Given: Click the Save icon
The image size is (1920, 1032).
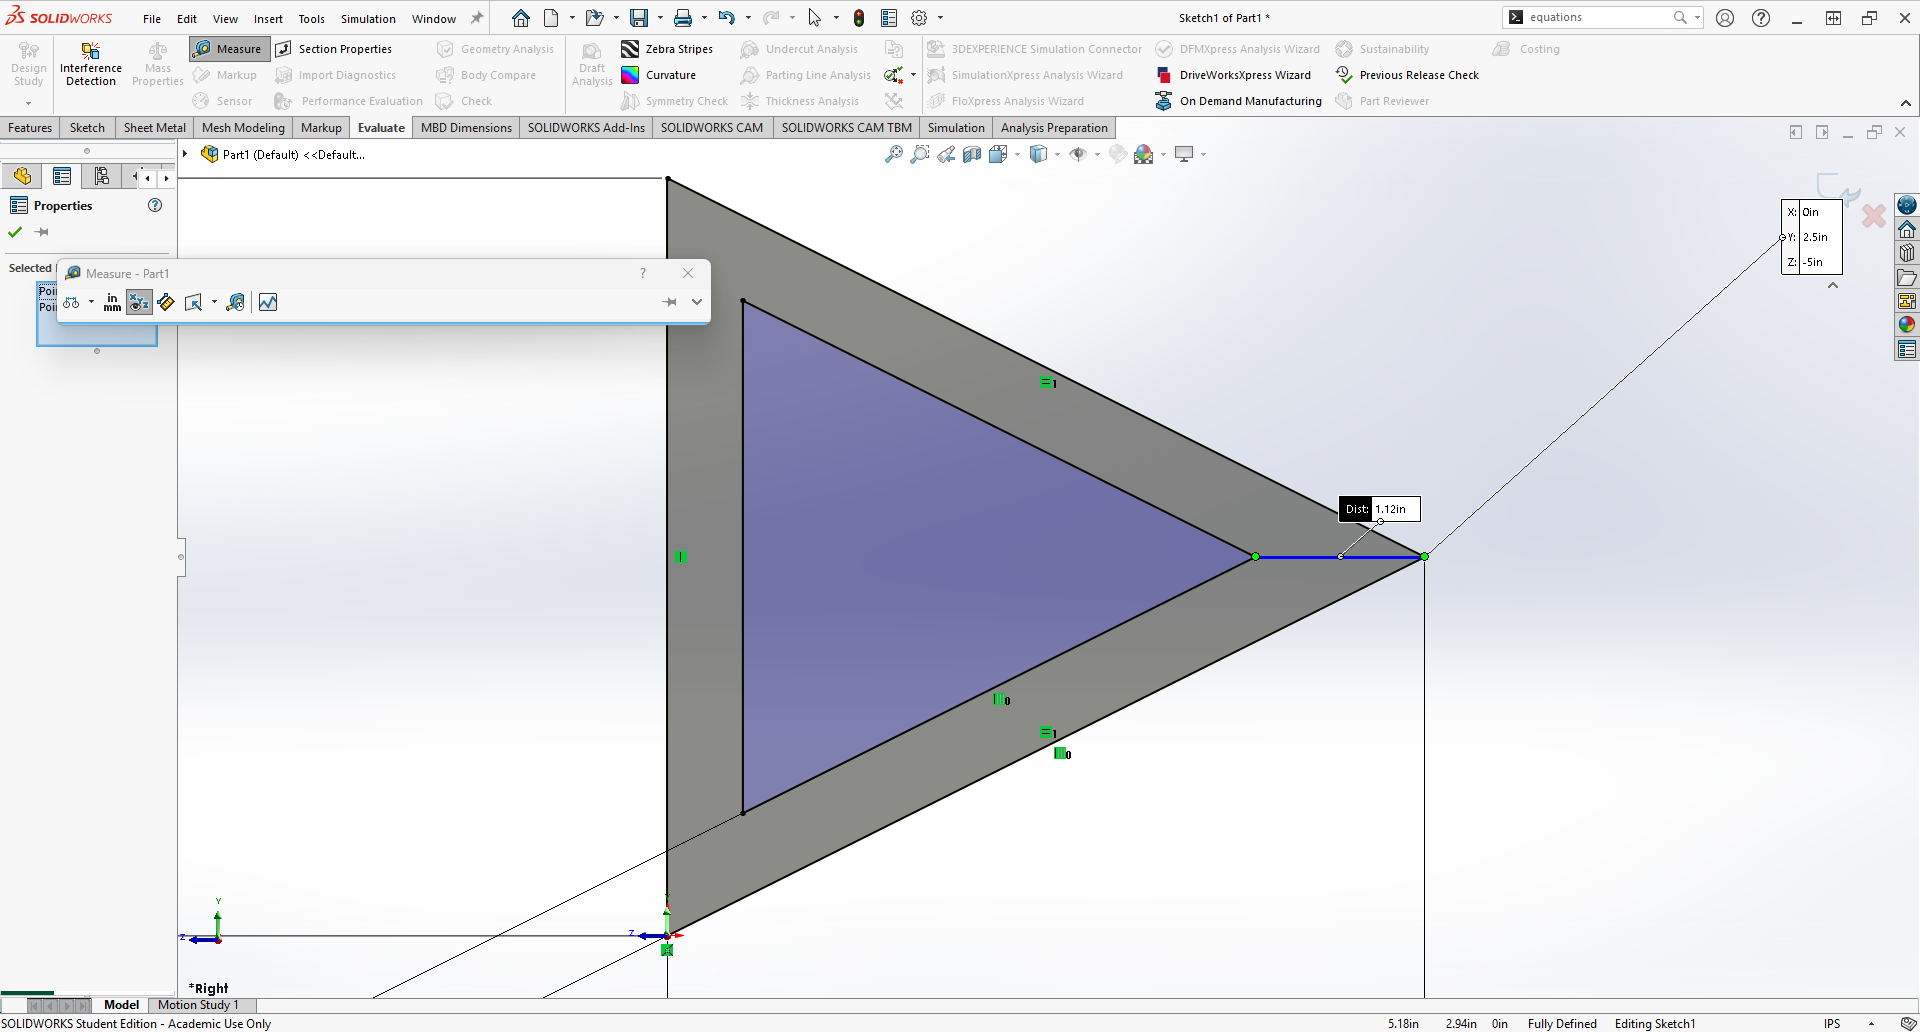Looking at the screenshot, I should click(x=638, y=18).
